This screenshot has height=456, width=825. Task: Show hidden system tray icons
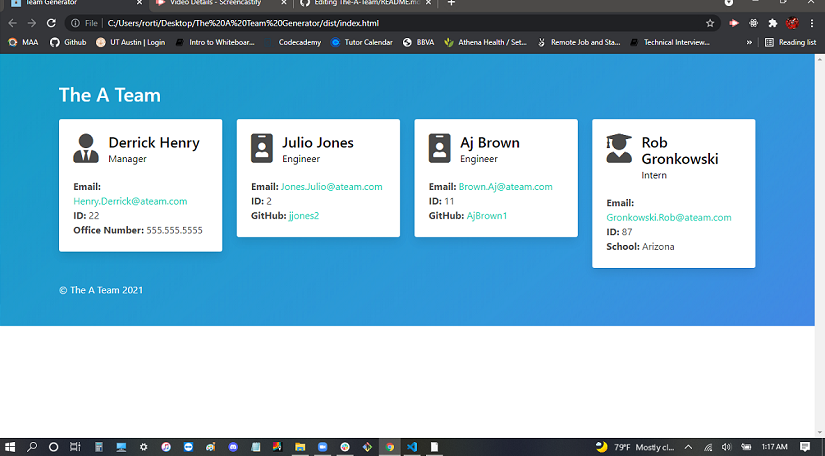(x=688, y=447)
